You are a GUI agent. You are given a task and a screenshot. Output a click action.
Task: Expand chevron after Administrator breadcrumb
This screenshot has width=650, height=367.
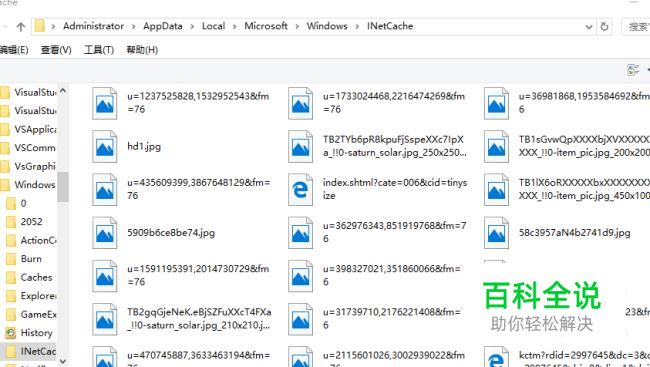coord(133,27)
